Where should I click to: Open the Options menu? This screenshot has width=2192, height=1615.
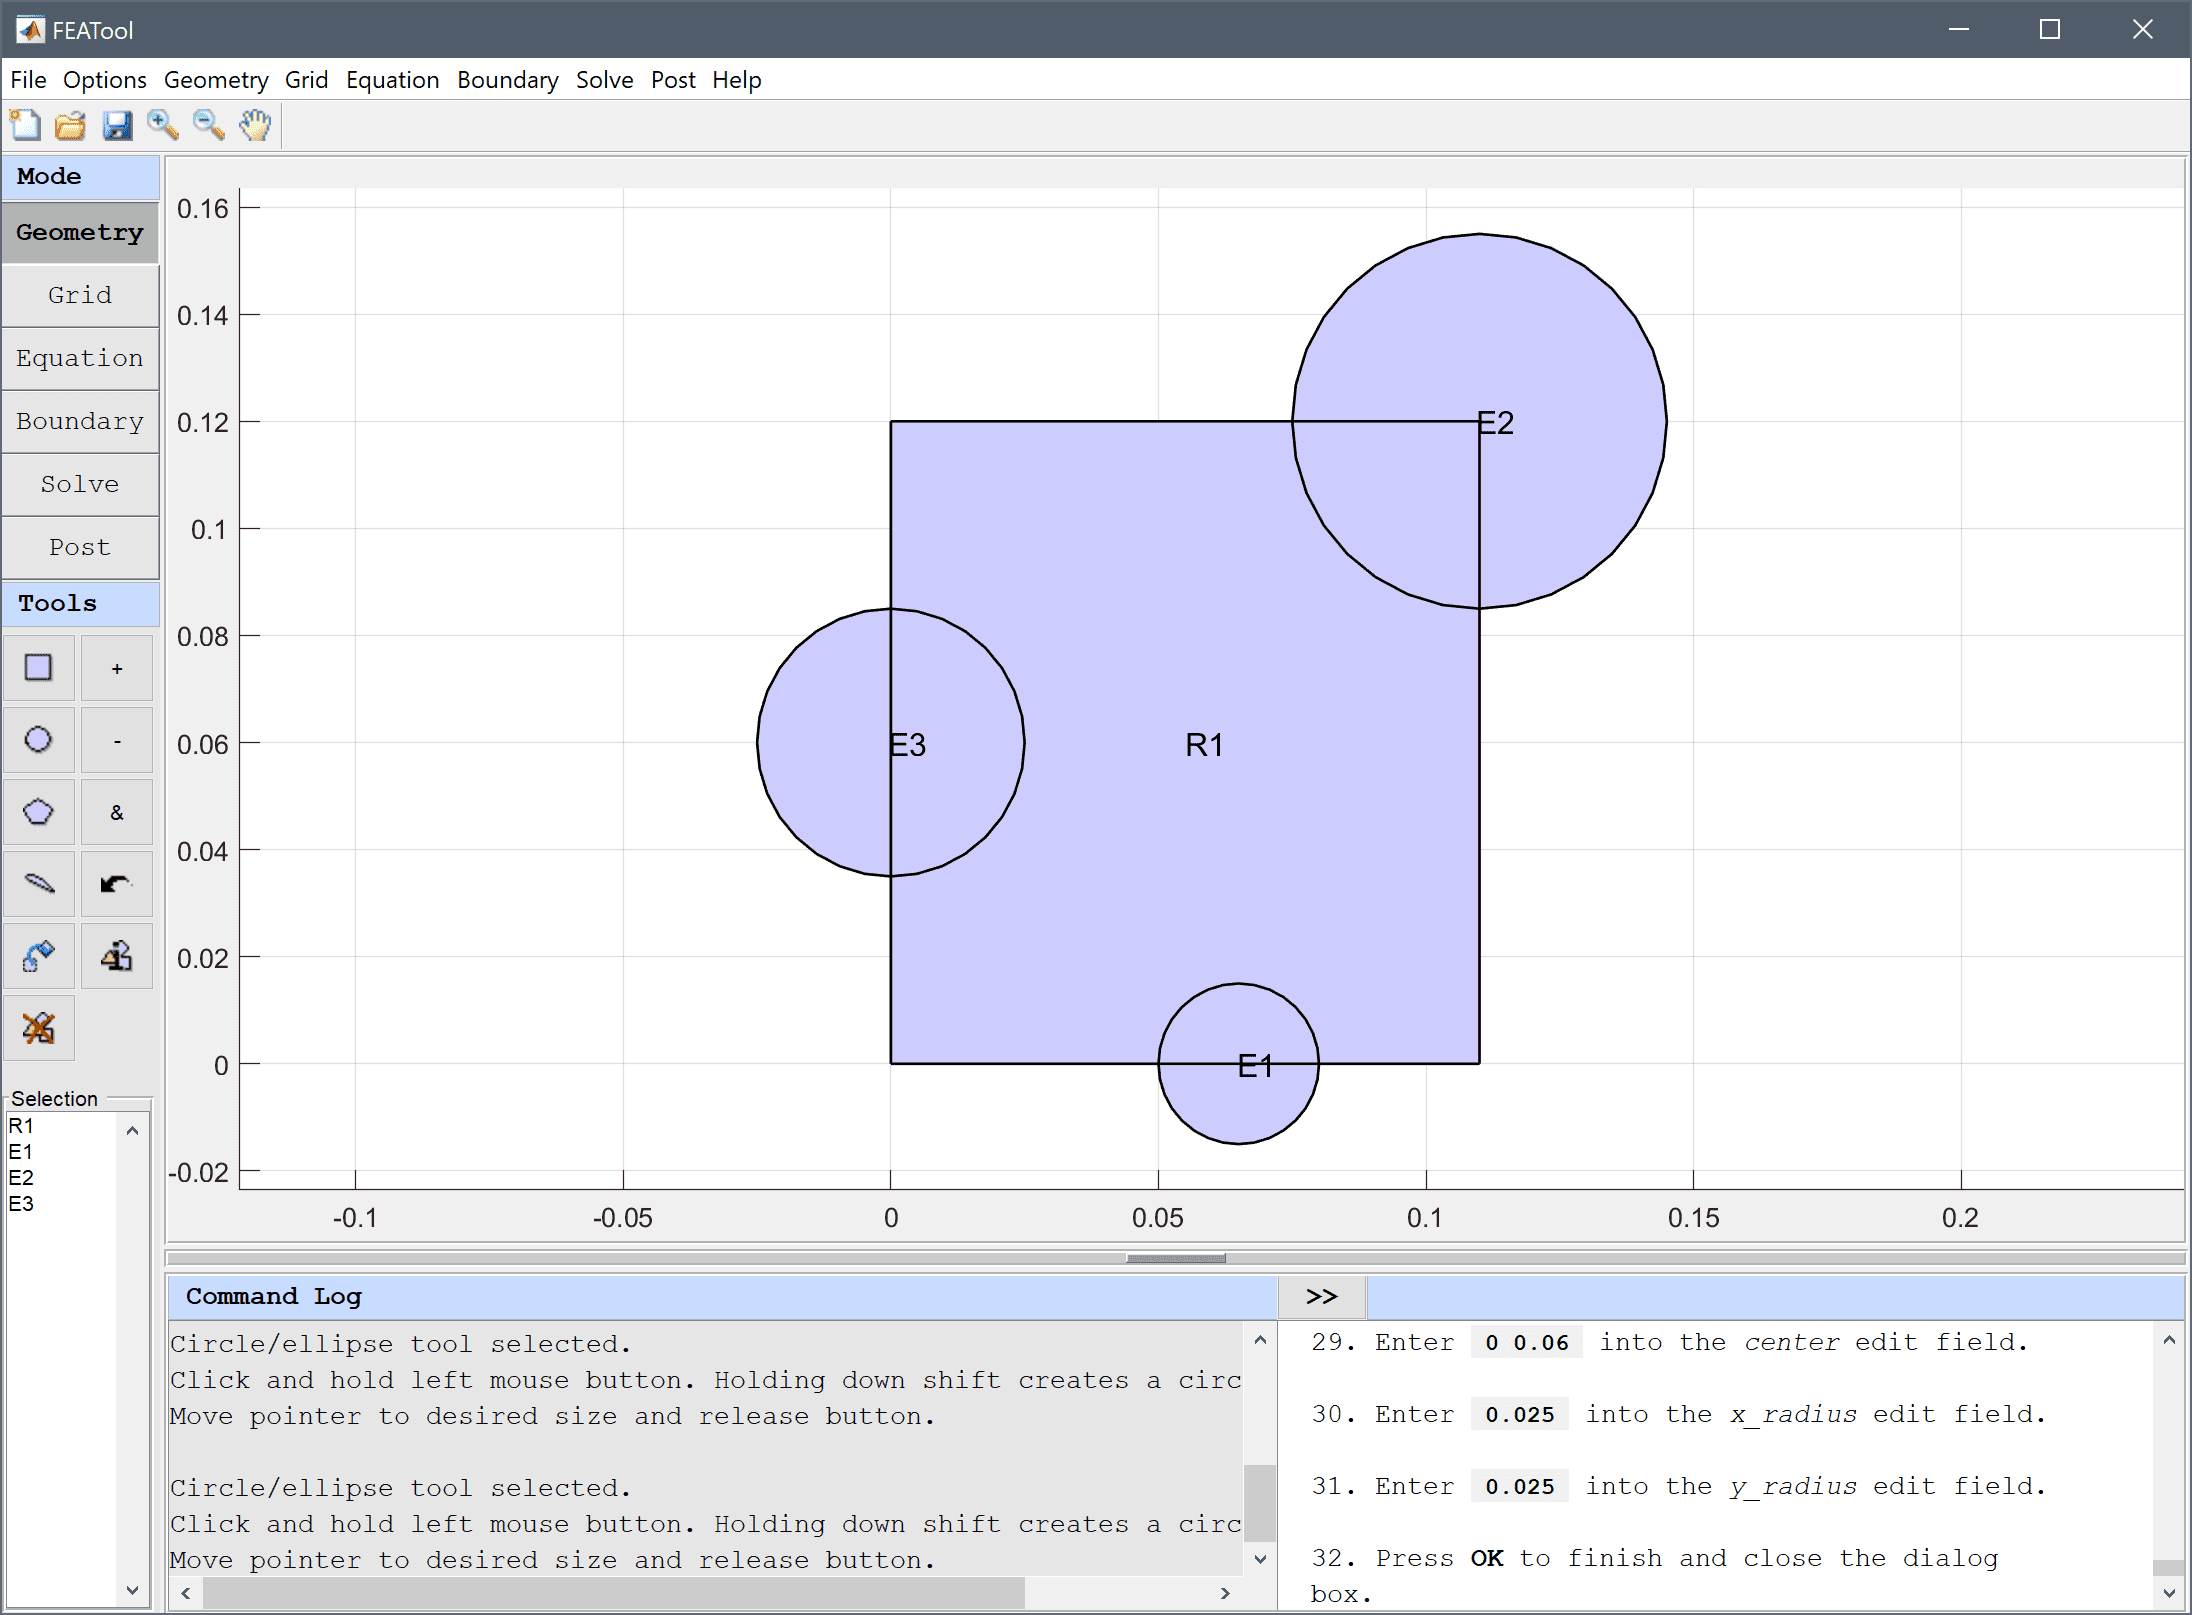pos(104,79)
